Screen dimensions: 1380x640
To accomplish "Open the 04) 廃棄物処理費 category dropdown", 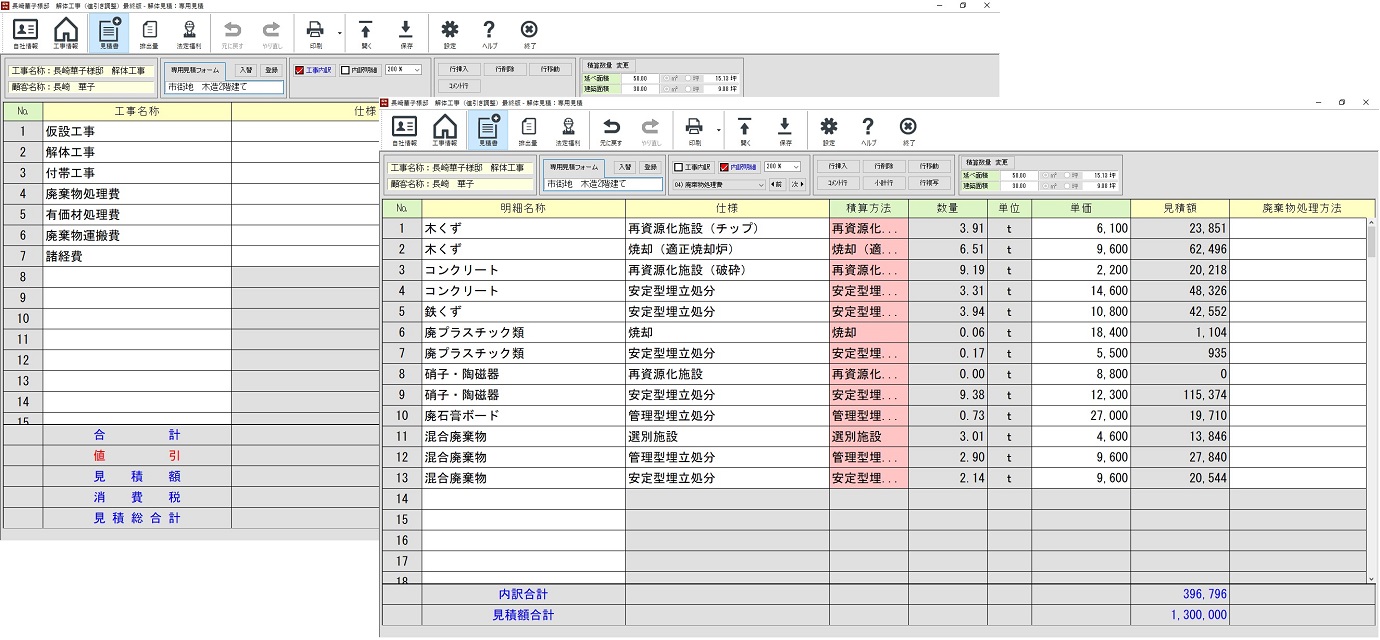I will [x=717, y=185].
